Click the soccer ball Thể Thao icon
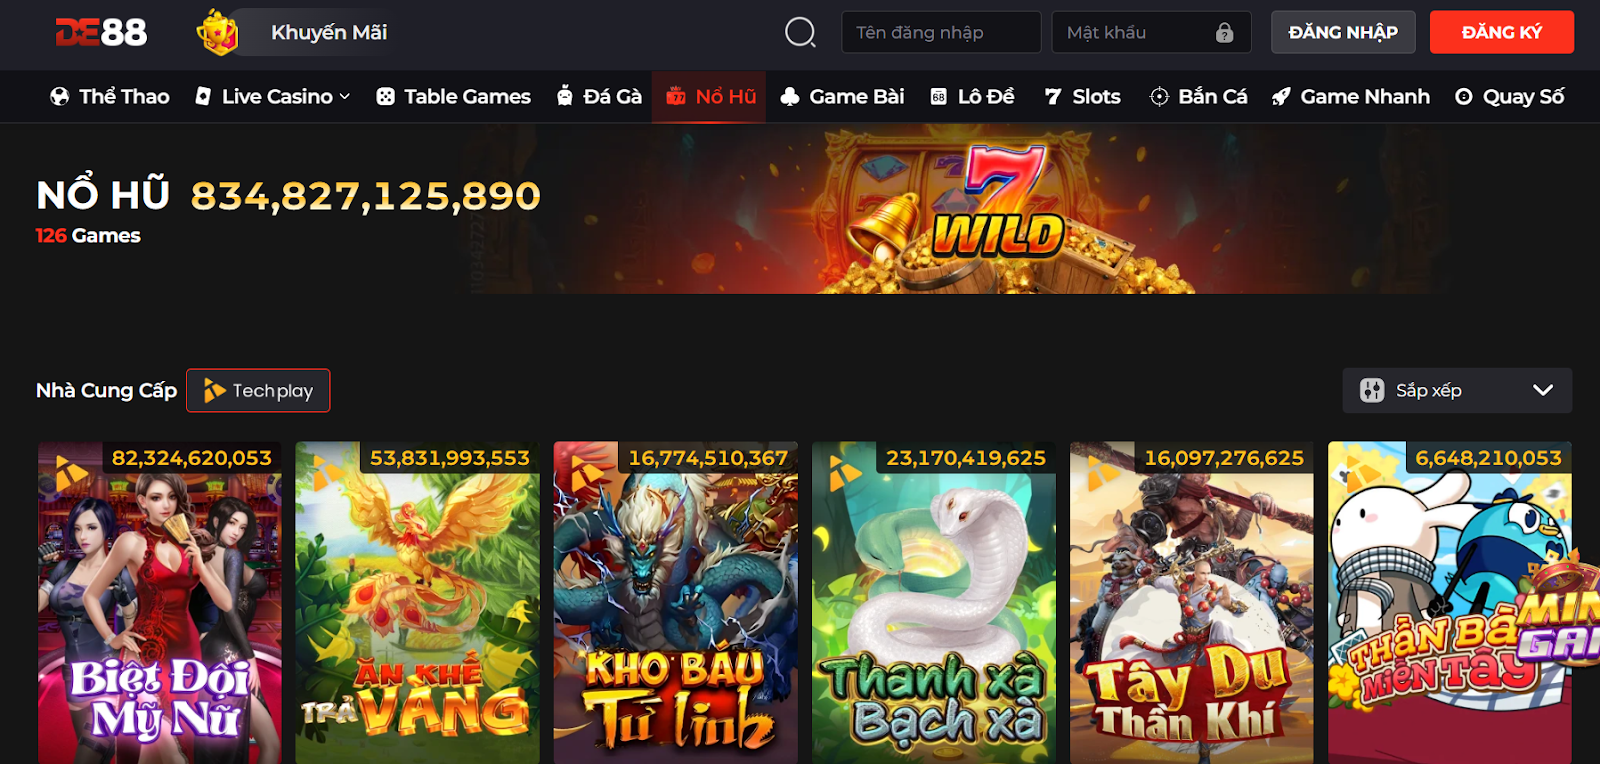 (x=60, y=96)
